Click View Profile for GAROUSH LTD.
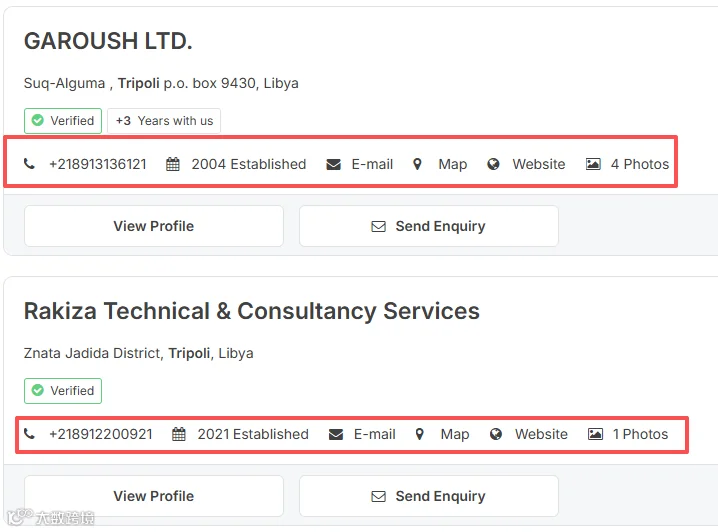The image size is (718, 532). click(x=154, y=226)
